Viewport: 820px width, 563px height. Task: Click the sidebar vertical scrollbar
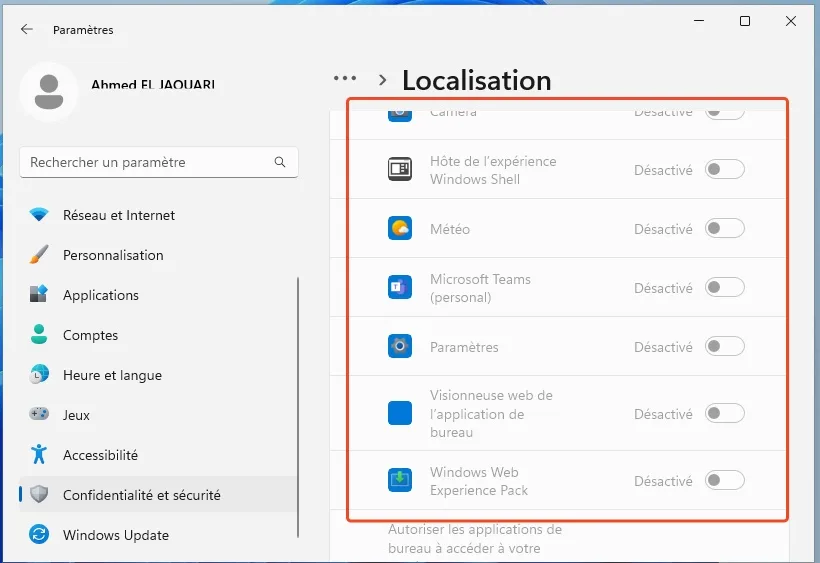click(298, 407)
